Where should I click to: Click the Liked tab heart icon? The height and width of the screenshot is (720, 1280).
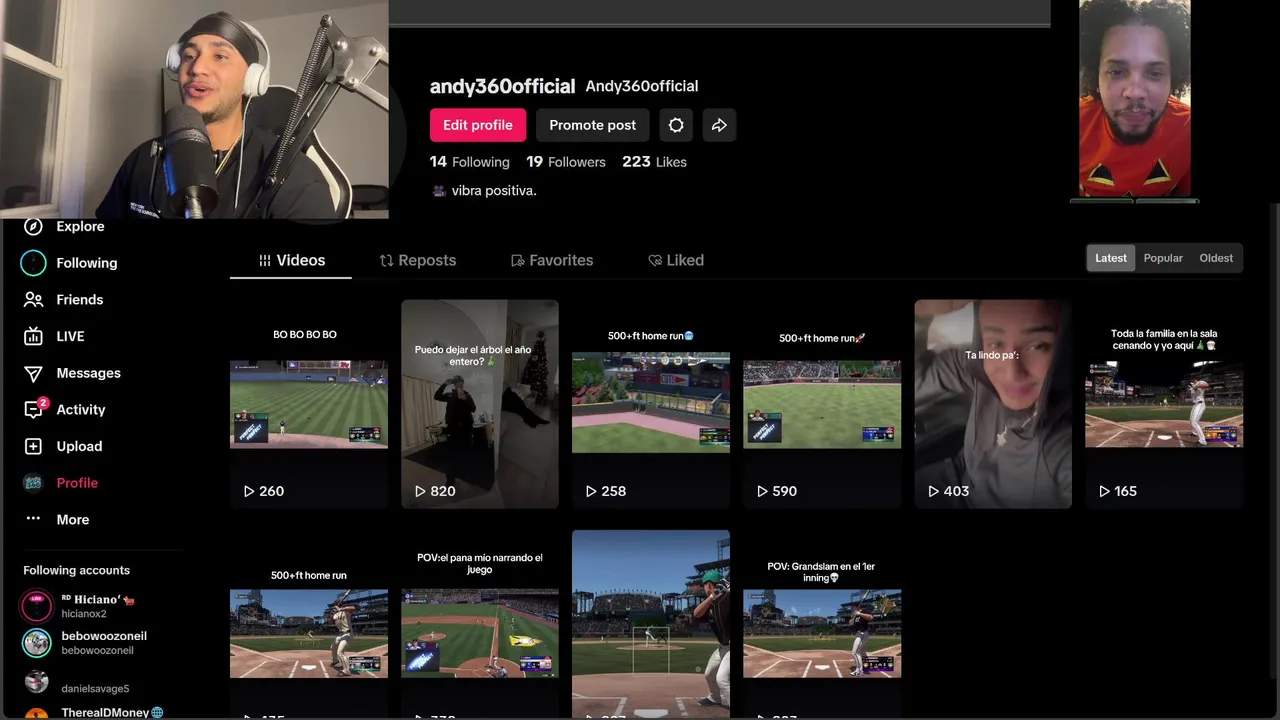[x=655, y=260]
